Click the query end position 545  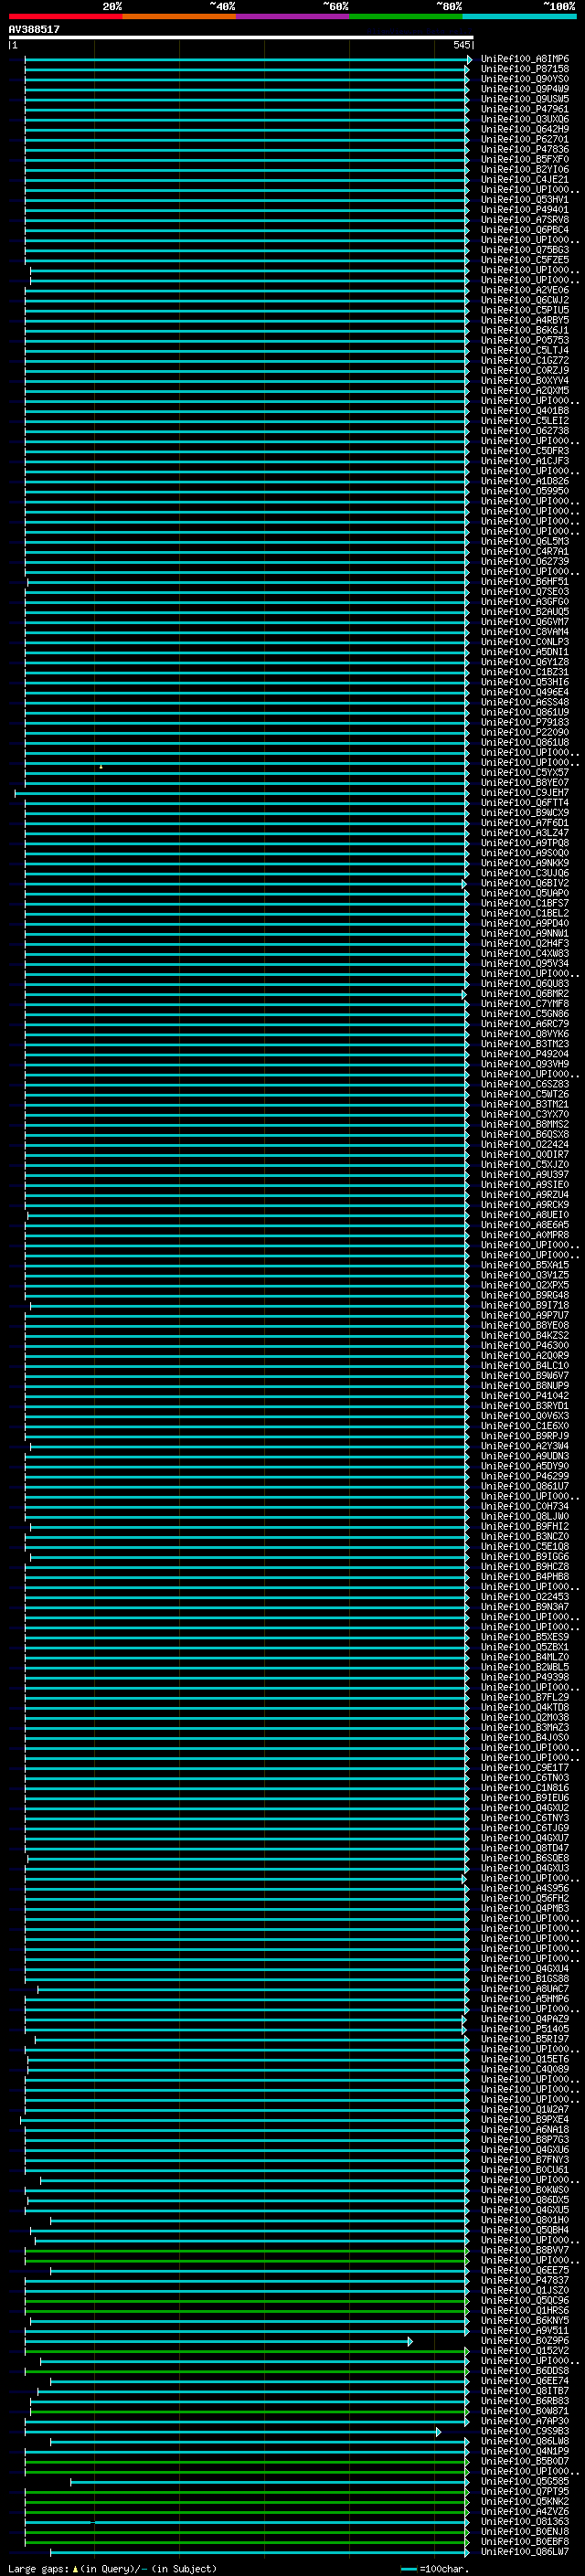click(461, 45)
